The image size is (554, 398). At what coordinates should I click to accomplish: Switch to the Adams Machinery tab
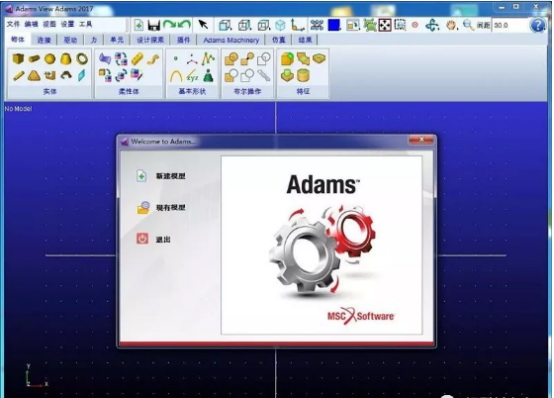(x=231, y=40)
